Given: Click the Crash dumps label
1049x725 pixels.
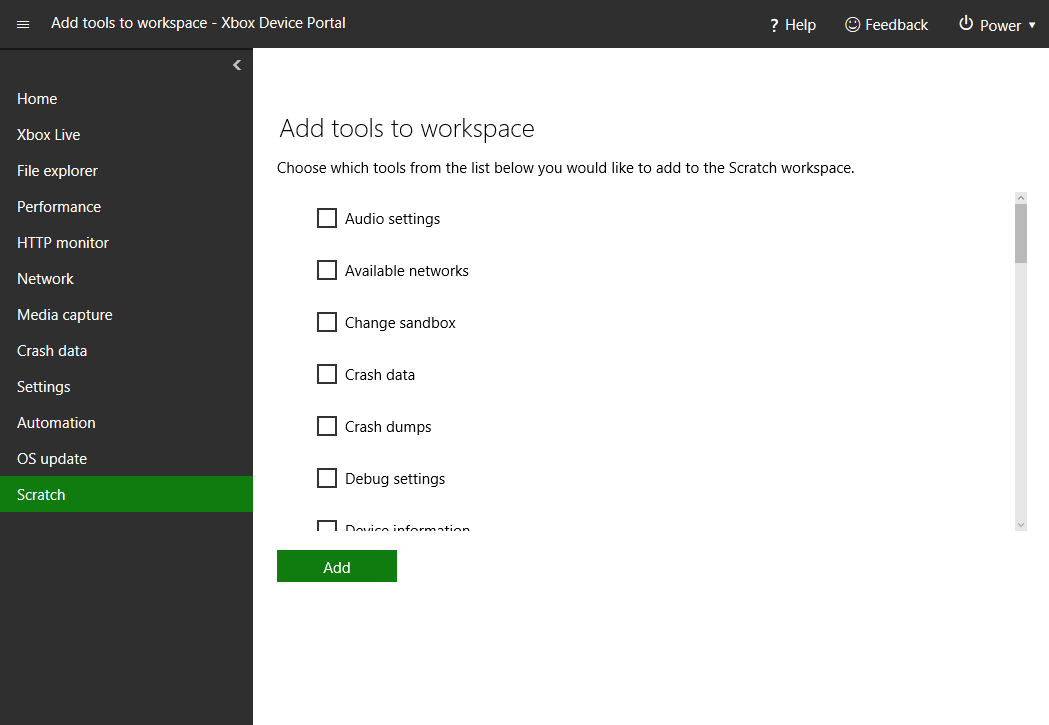Looking at the screenshot, I should click(x=388, y=427).
